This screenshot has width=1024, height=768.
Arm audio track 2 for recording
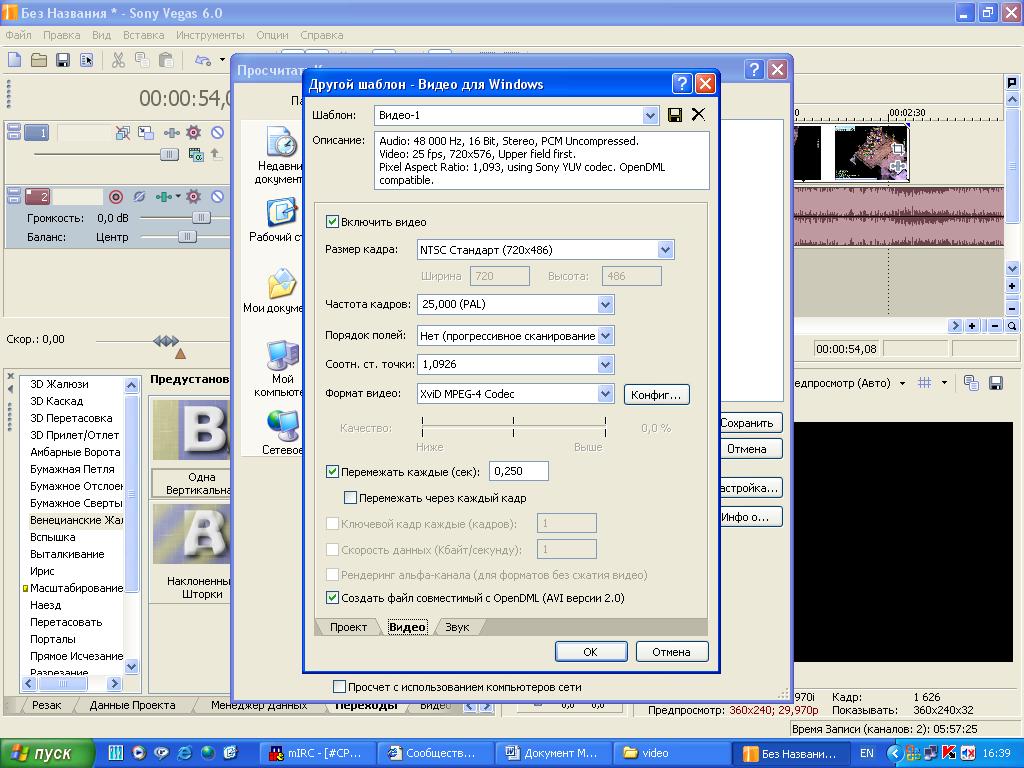(x=116, y=197)
